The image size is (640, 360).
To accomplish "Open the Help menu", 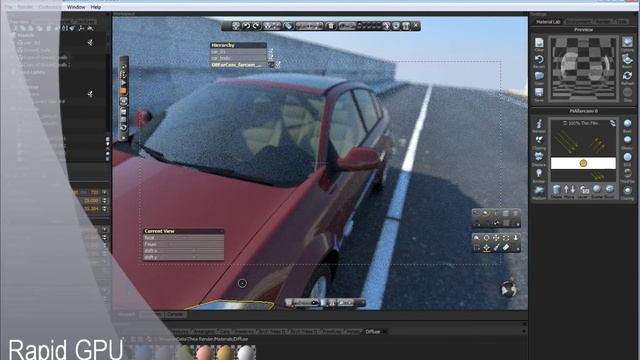I will 96,7.
